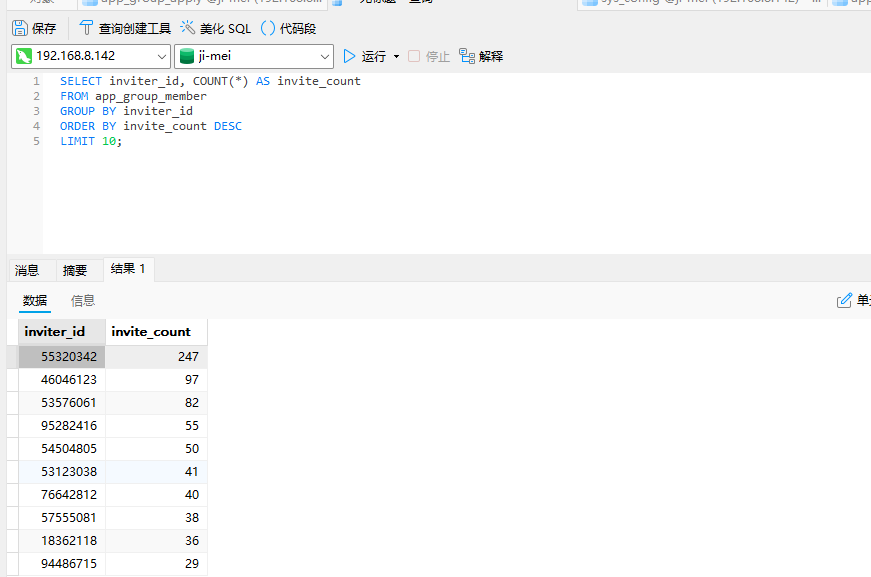Click the GROUP keyword on line 3
Image resolution: width=871 pixels, height=577 pixels.
click(77, 111)
